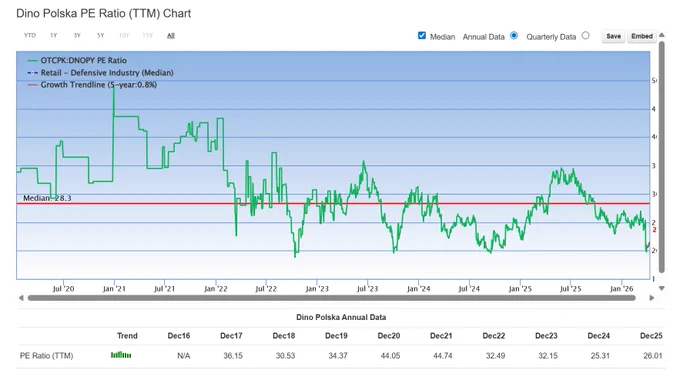
Task: Click the Save button
Action: click(x=613, y=36)
